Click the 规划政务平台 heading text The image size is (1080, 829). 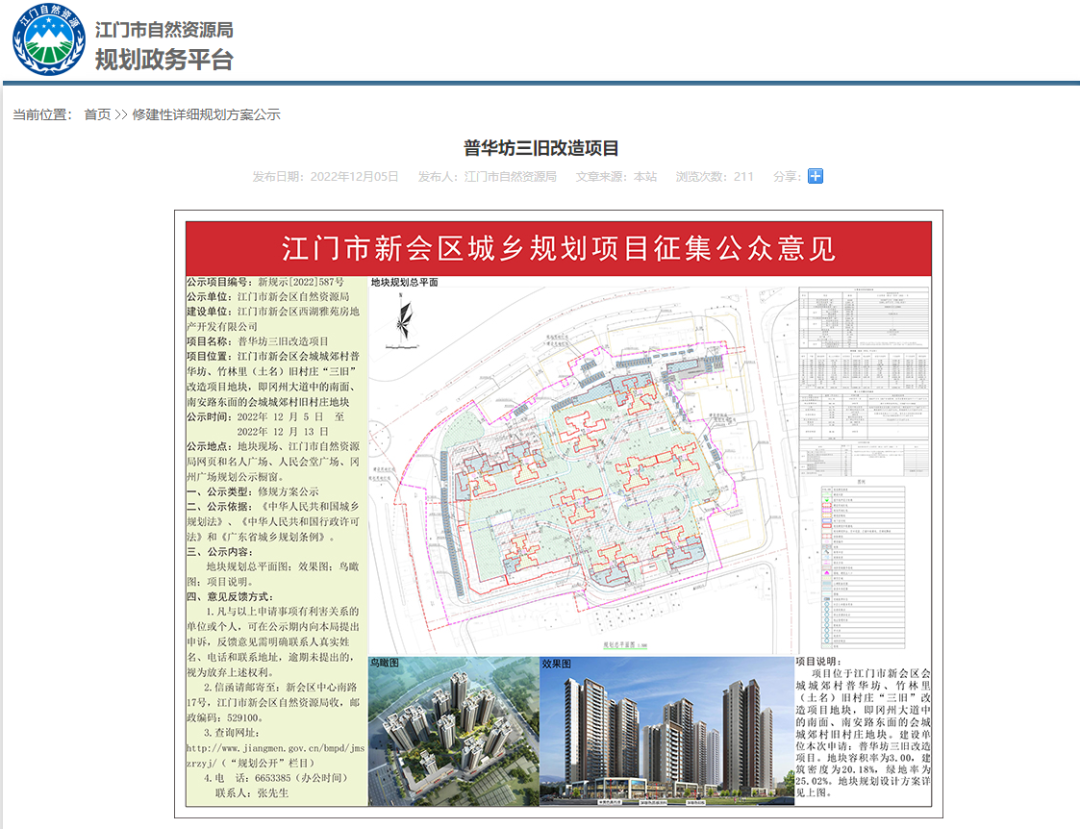click(164, 60)
